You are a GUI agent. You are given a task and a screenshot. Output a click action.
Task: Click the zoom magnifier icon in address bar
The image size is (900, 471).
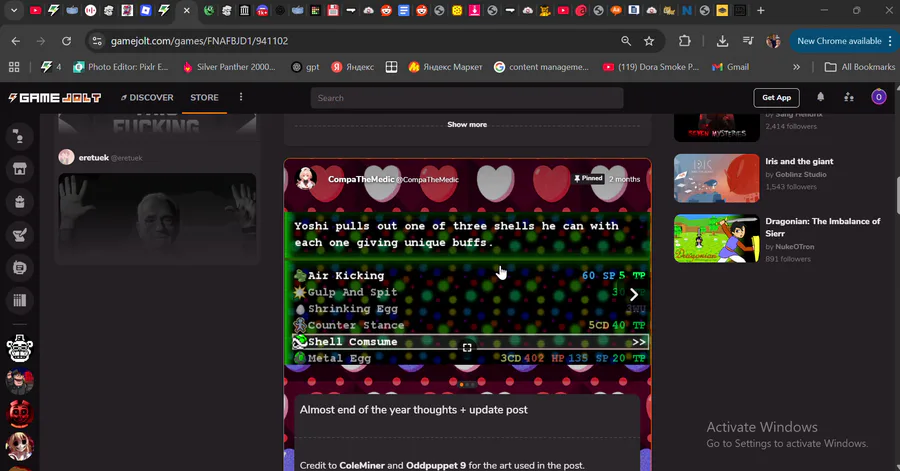click(626, 41)
